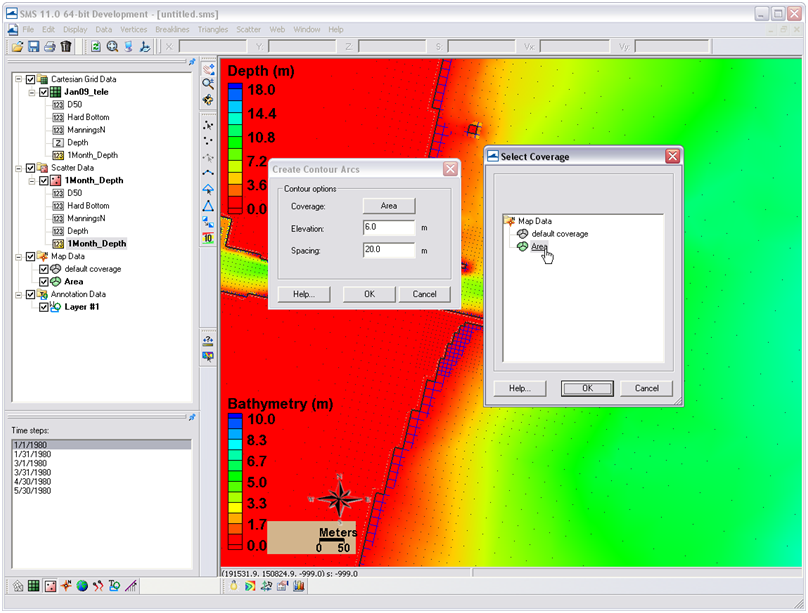This screenshot has width=808, height=613.
Task: Switch to the Cartesian Grid module icon
Action: [x=33, y=586]
